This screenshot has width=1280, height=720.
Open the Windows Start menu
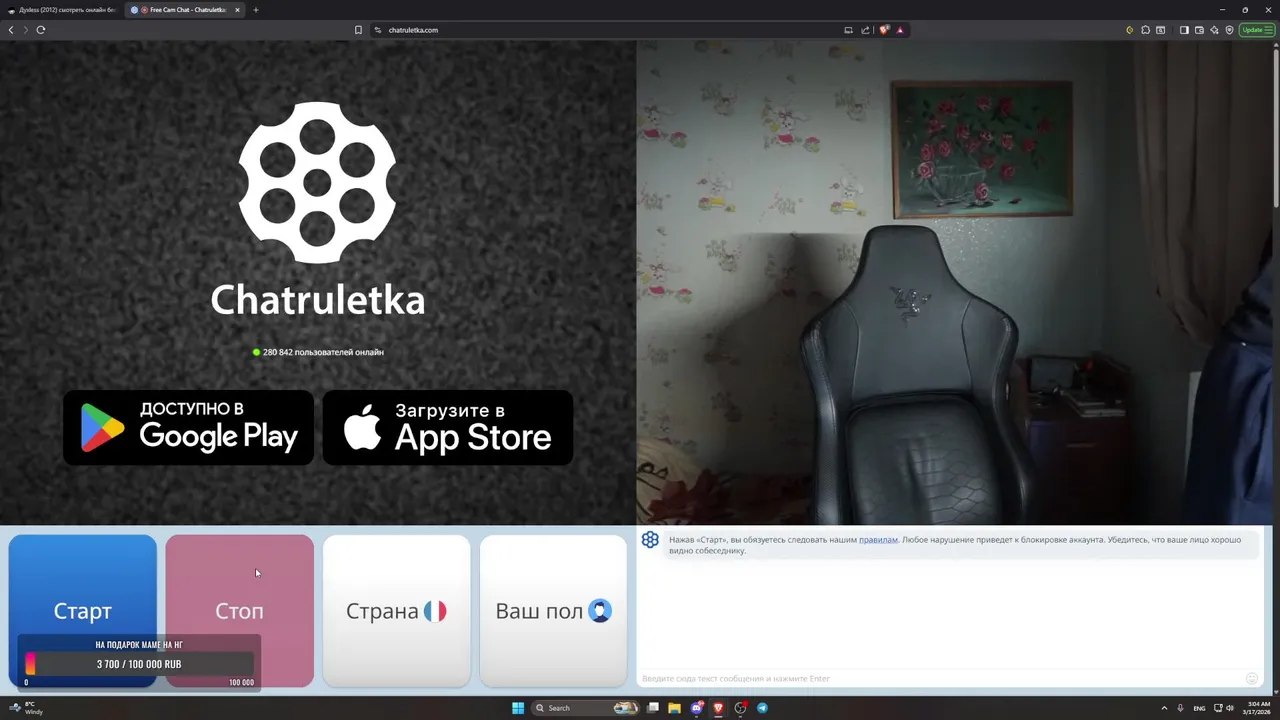click(518, 708)
